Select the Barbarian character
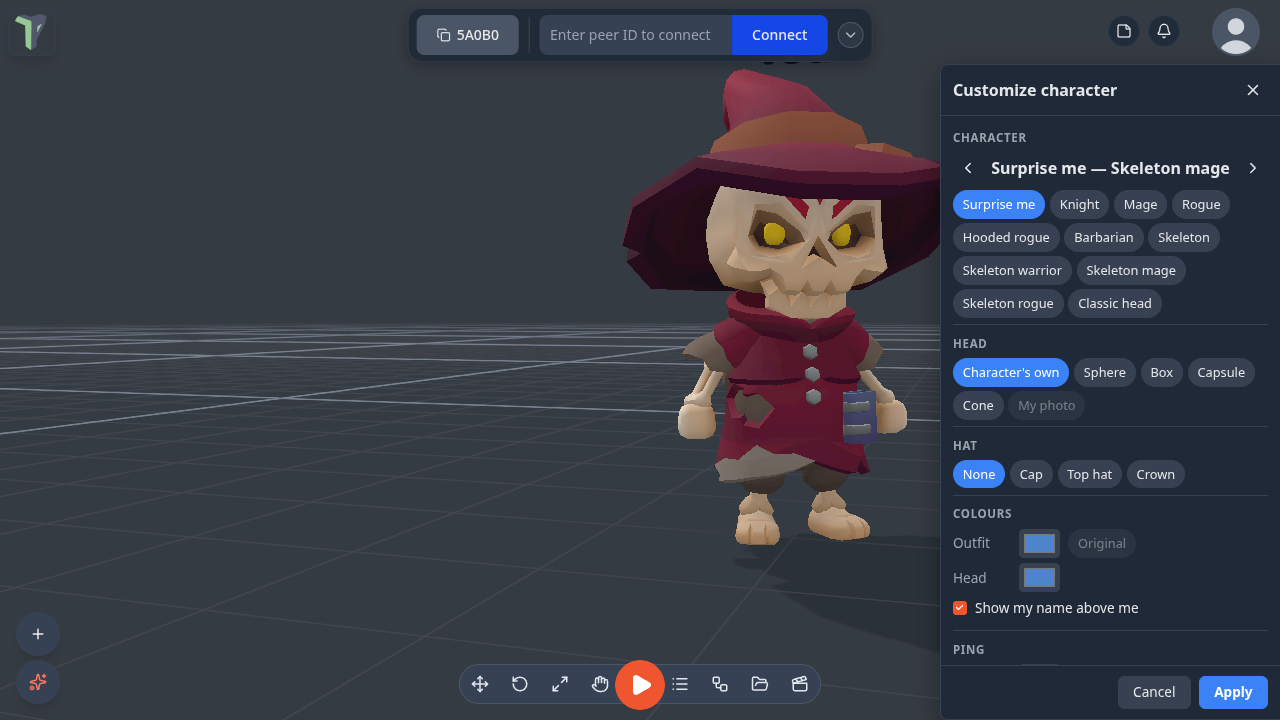This screenshot has width=1280, height=720. click(x=1104, y=237)
